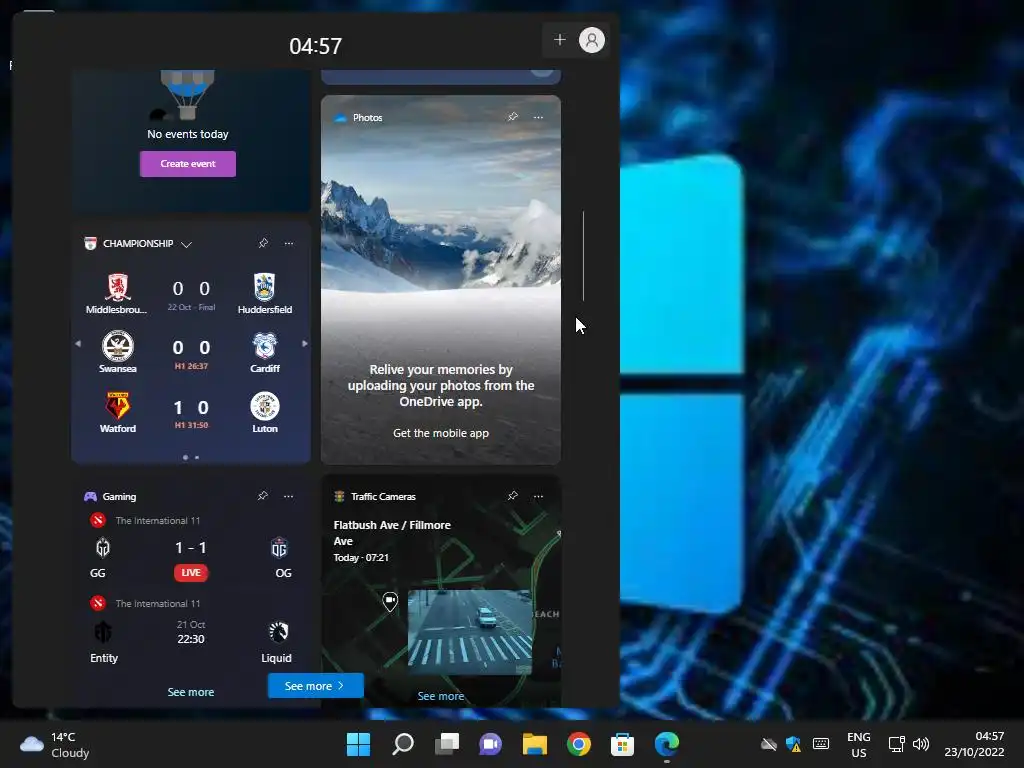Click the camera map pin marker

(x=390, y=601)
